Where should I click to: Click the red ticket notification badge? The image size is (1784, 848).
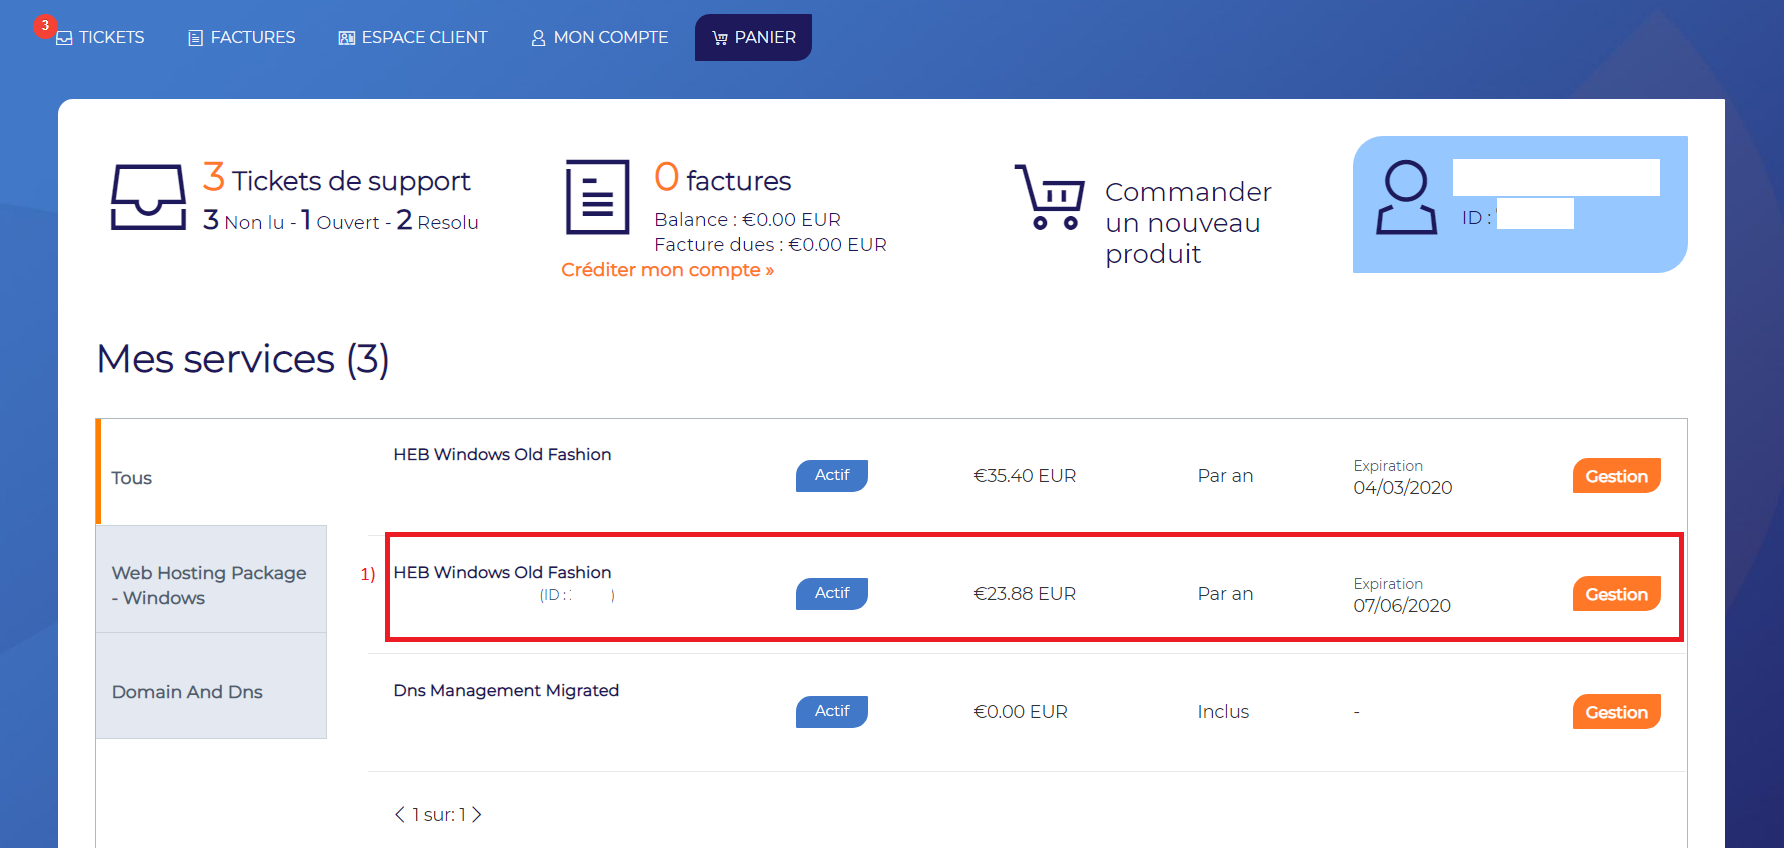(45, 26)
